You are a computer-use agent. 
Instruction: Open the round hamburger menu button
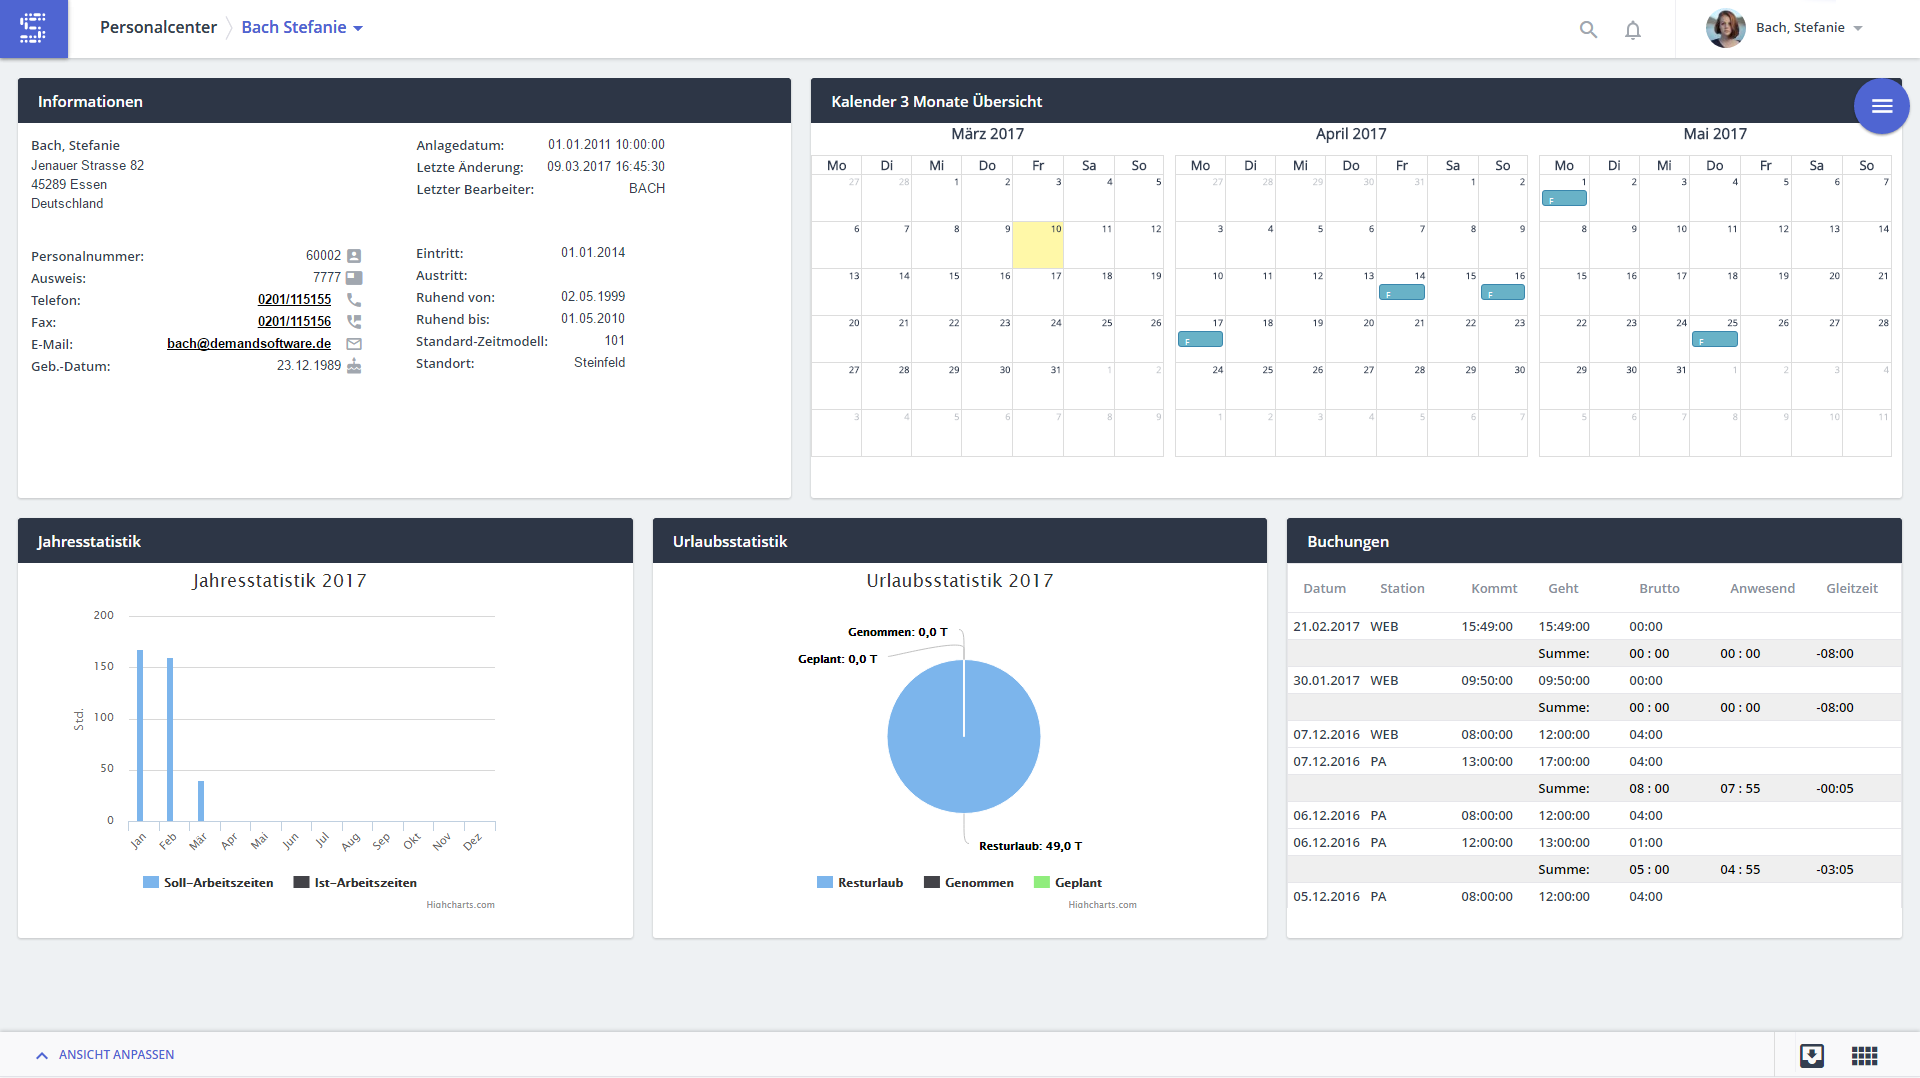pyautogui.click(x=1881, y=106)
